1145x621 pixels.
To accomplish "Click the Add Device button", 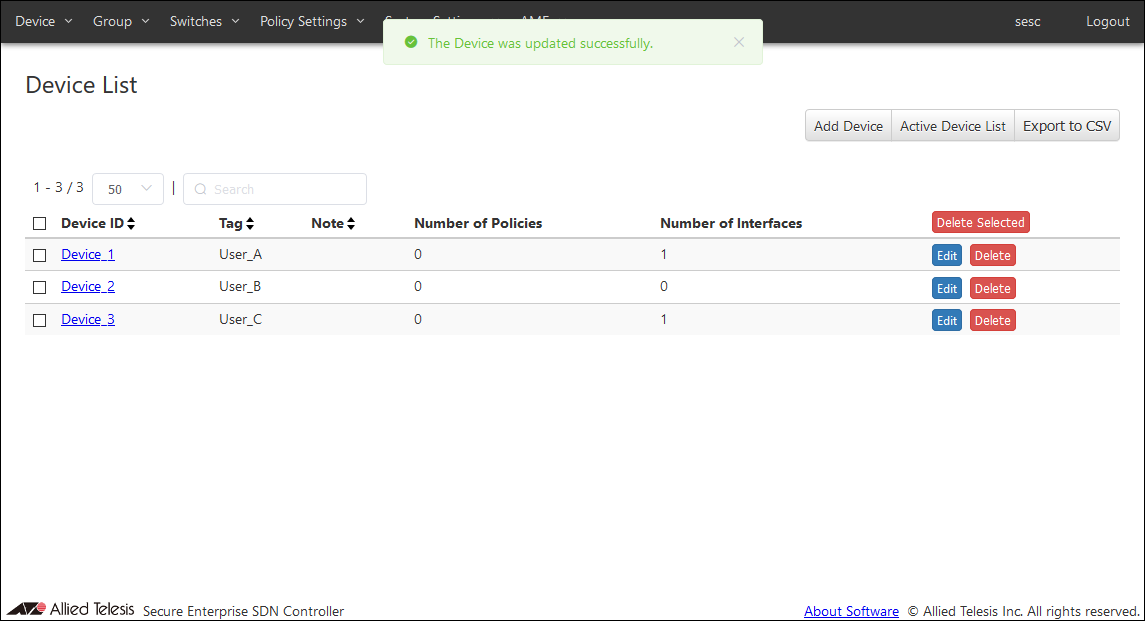I will point(848,126).
